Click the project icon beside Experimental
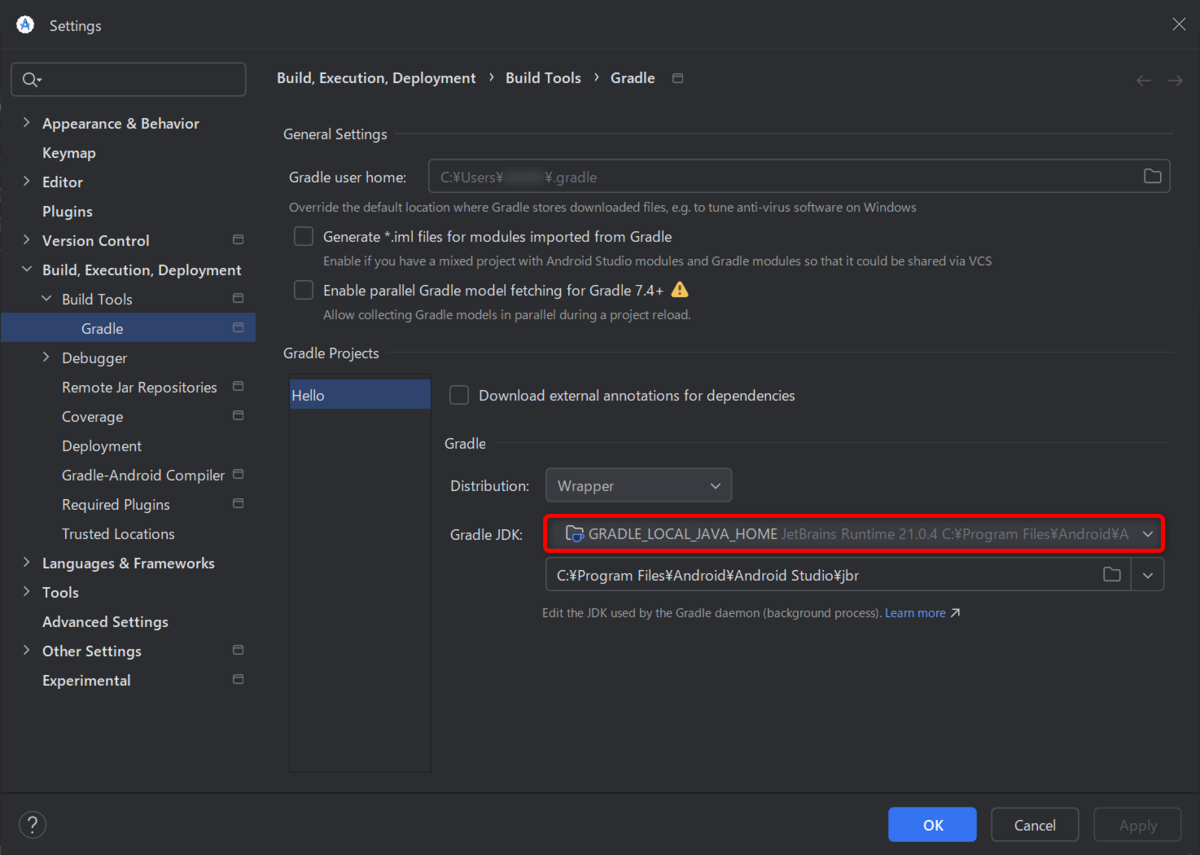 point(238,680)
